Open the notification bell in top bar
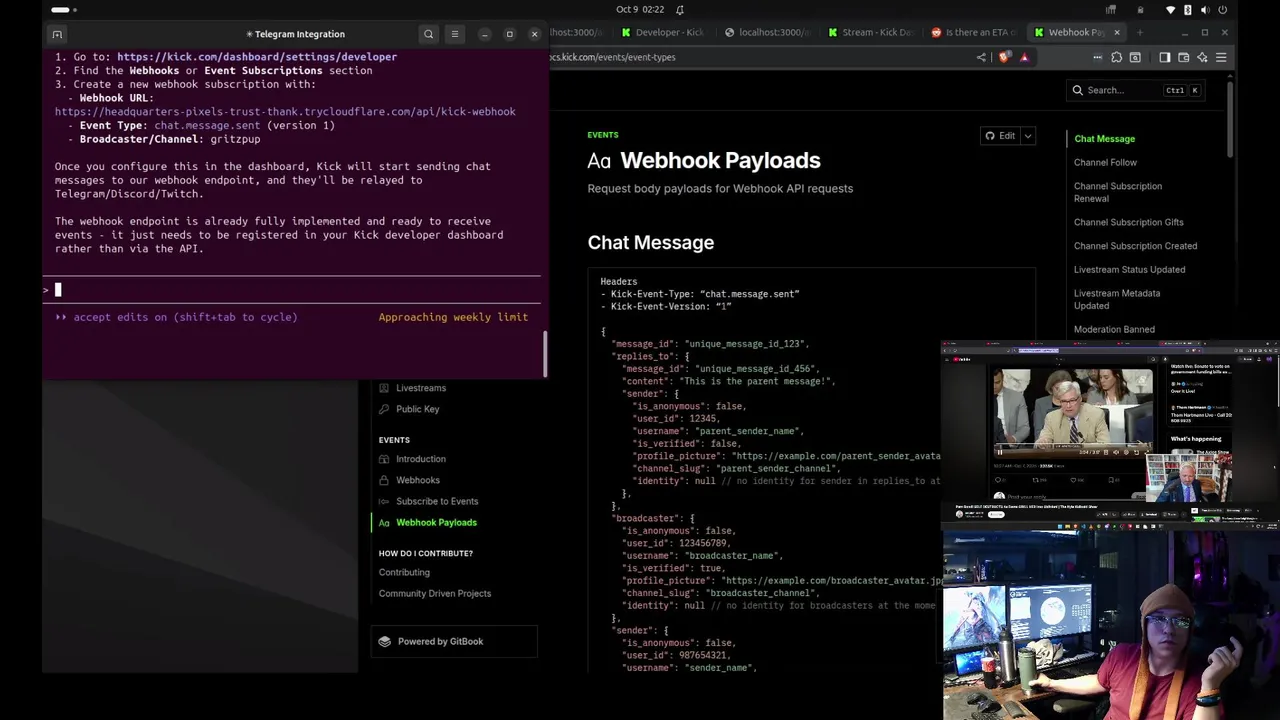Screen dimensions: 1280x720 click(680, 10)
